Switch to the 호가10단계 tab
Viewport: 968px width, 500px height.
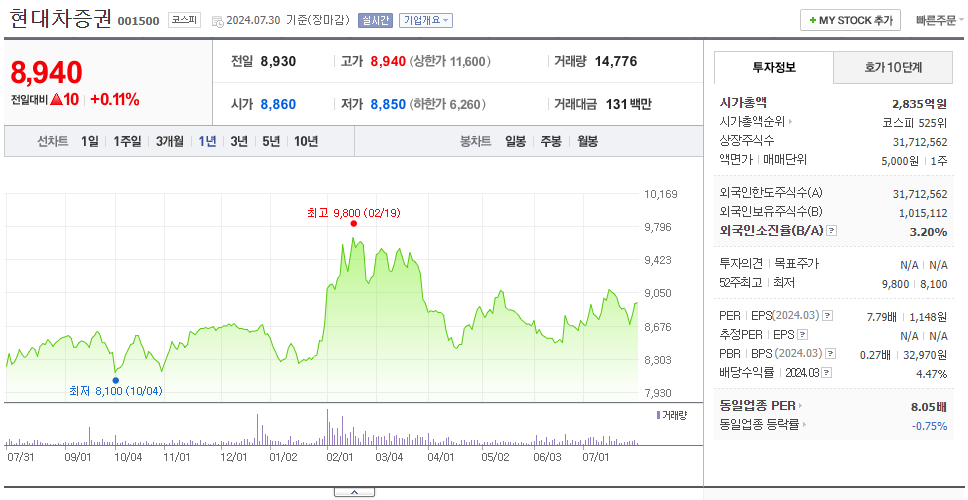[x=893, y=67]
